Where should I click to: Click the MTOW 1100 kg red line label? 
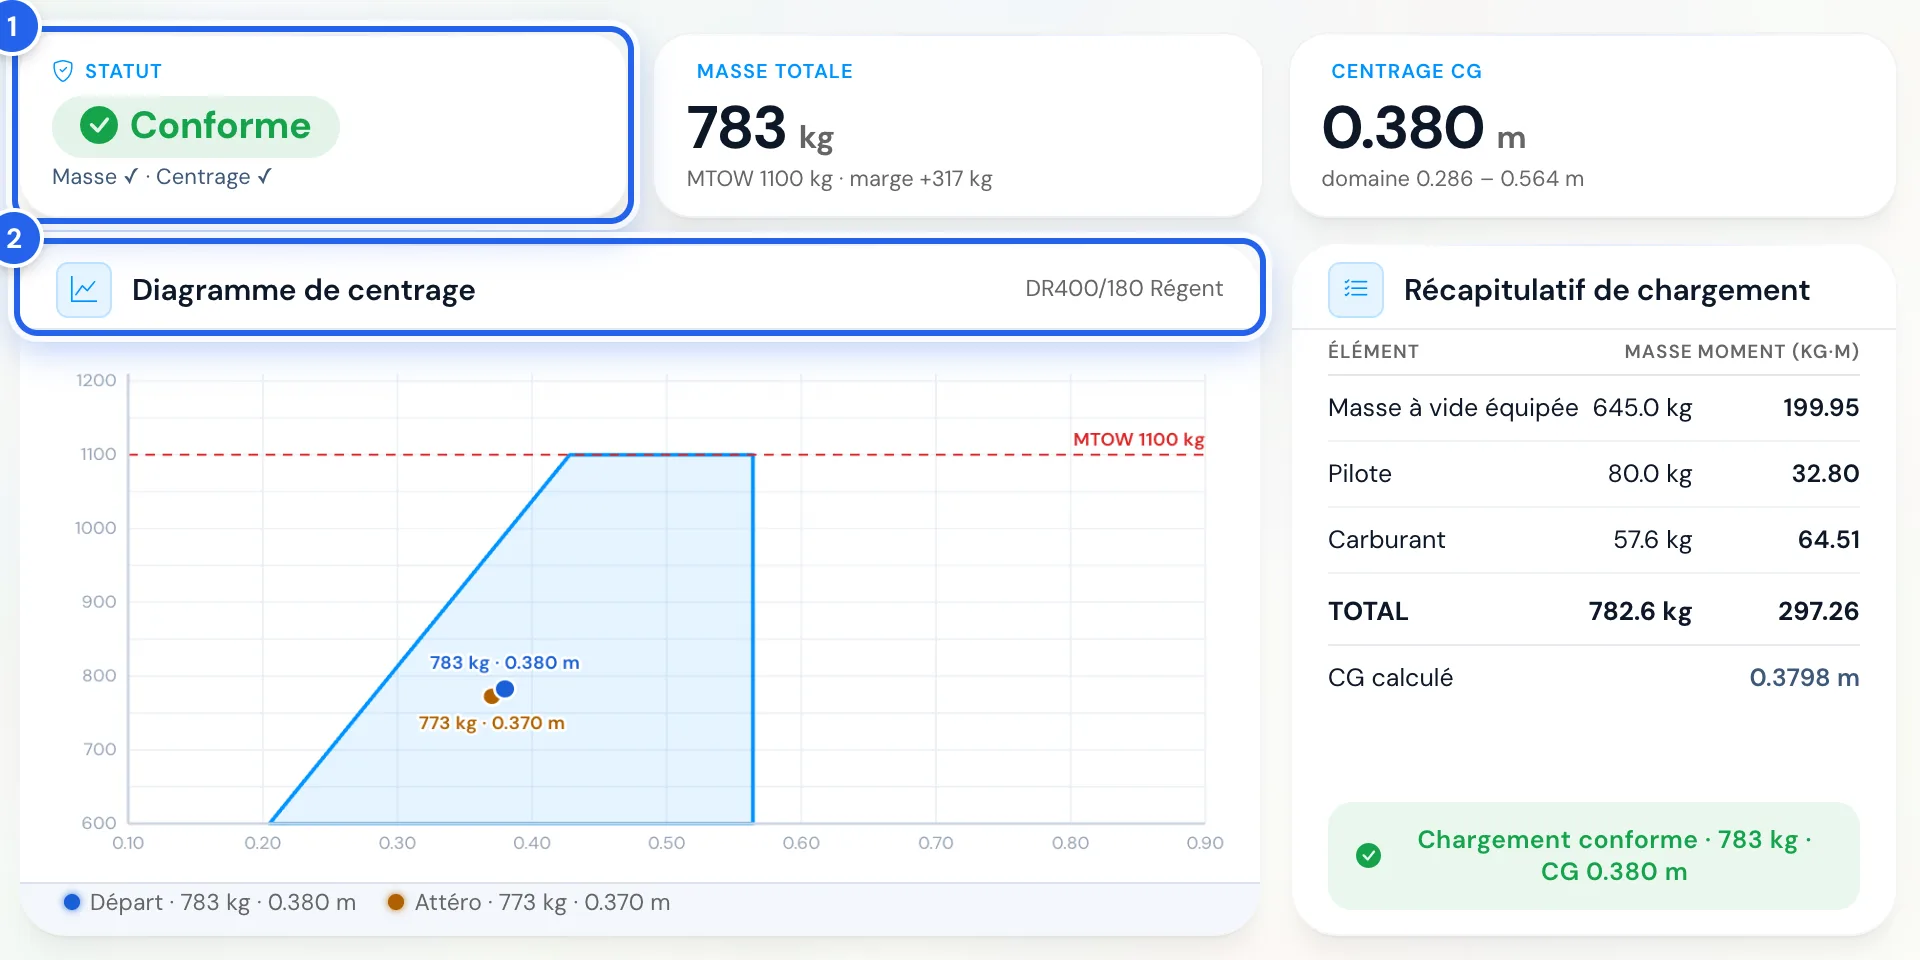pyautogui.click(x=1138, y=439)
